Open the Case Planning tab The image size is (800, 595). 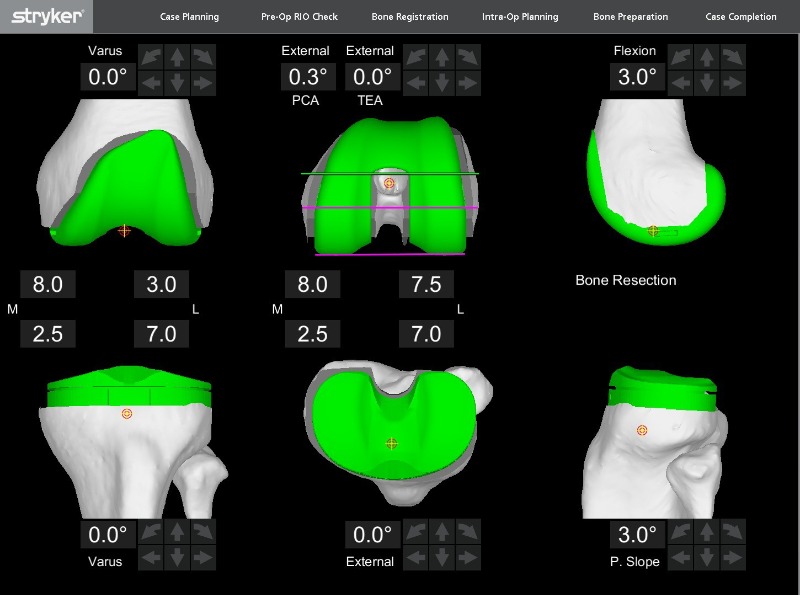pyautogui.click(x=189, y=17)
